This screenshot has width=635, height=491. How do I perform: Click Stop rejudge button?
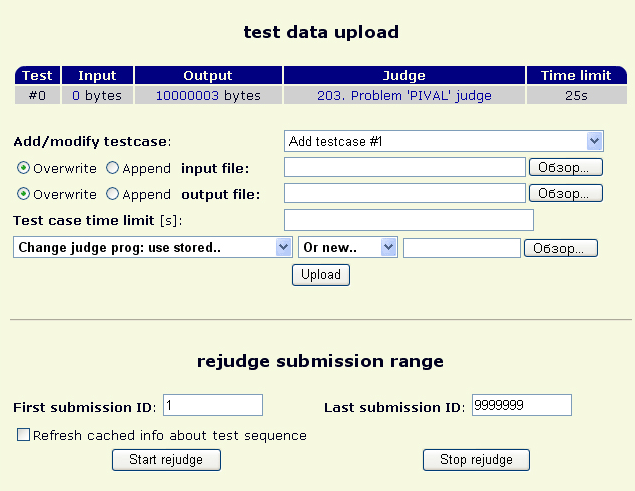tap(476, 460)
